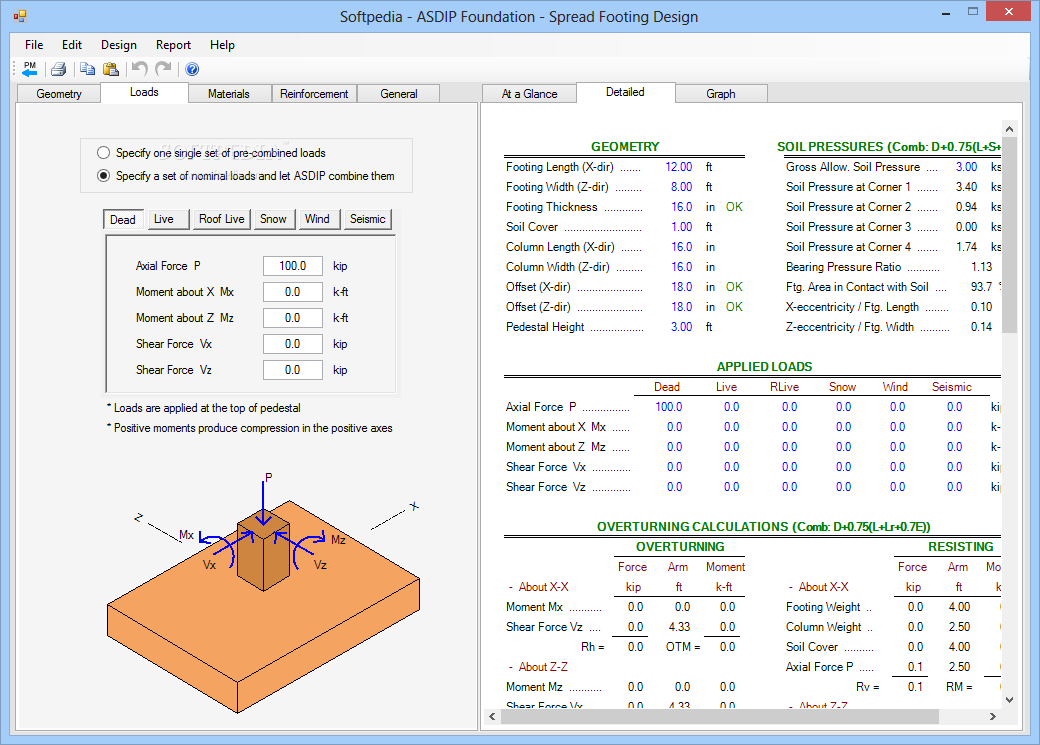Select the Roof Live load case tab
The width and height of the screenshot is (1040, 745).
tap(222, 219)
